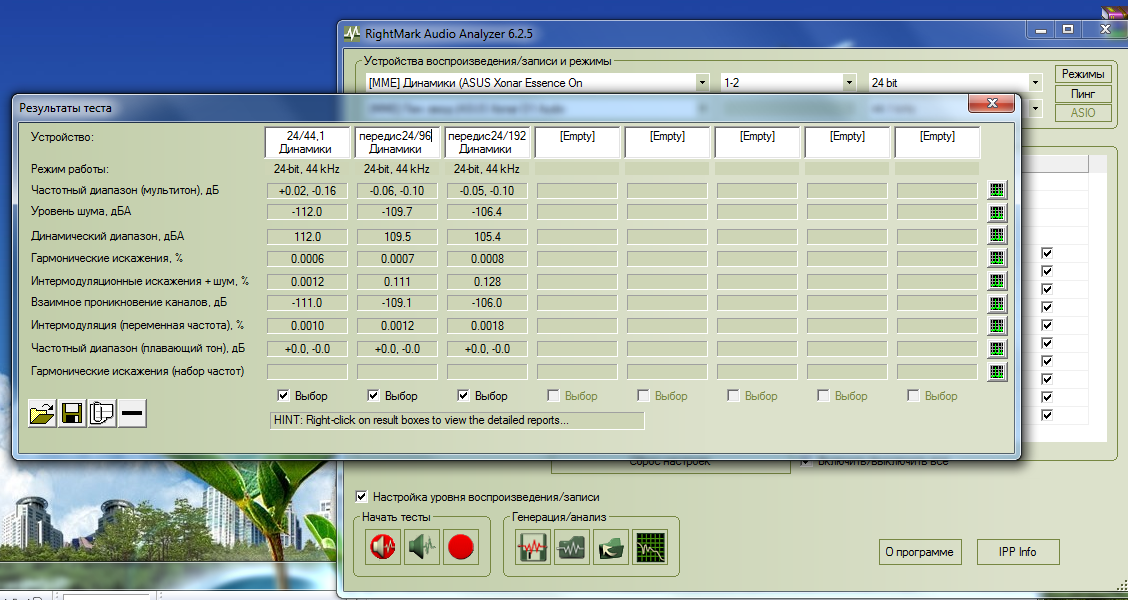The width and height of the screenshot is (1128, 600).
Task: Click frequency response value -0.06, -0.10
Action: point(397,191)
